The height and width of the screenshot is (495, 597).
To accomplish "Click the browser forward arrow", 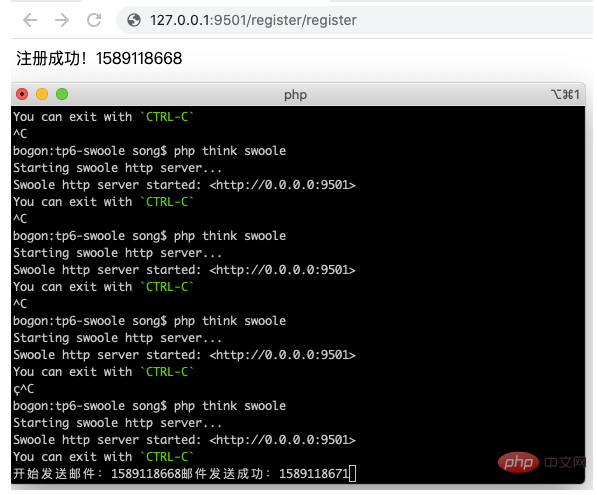I will click(x=62, y=20).
